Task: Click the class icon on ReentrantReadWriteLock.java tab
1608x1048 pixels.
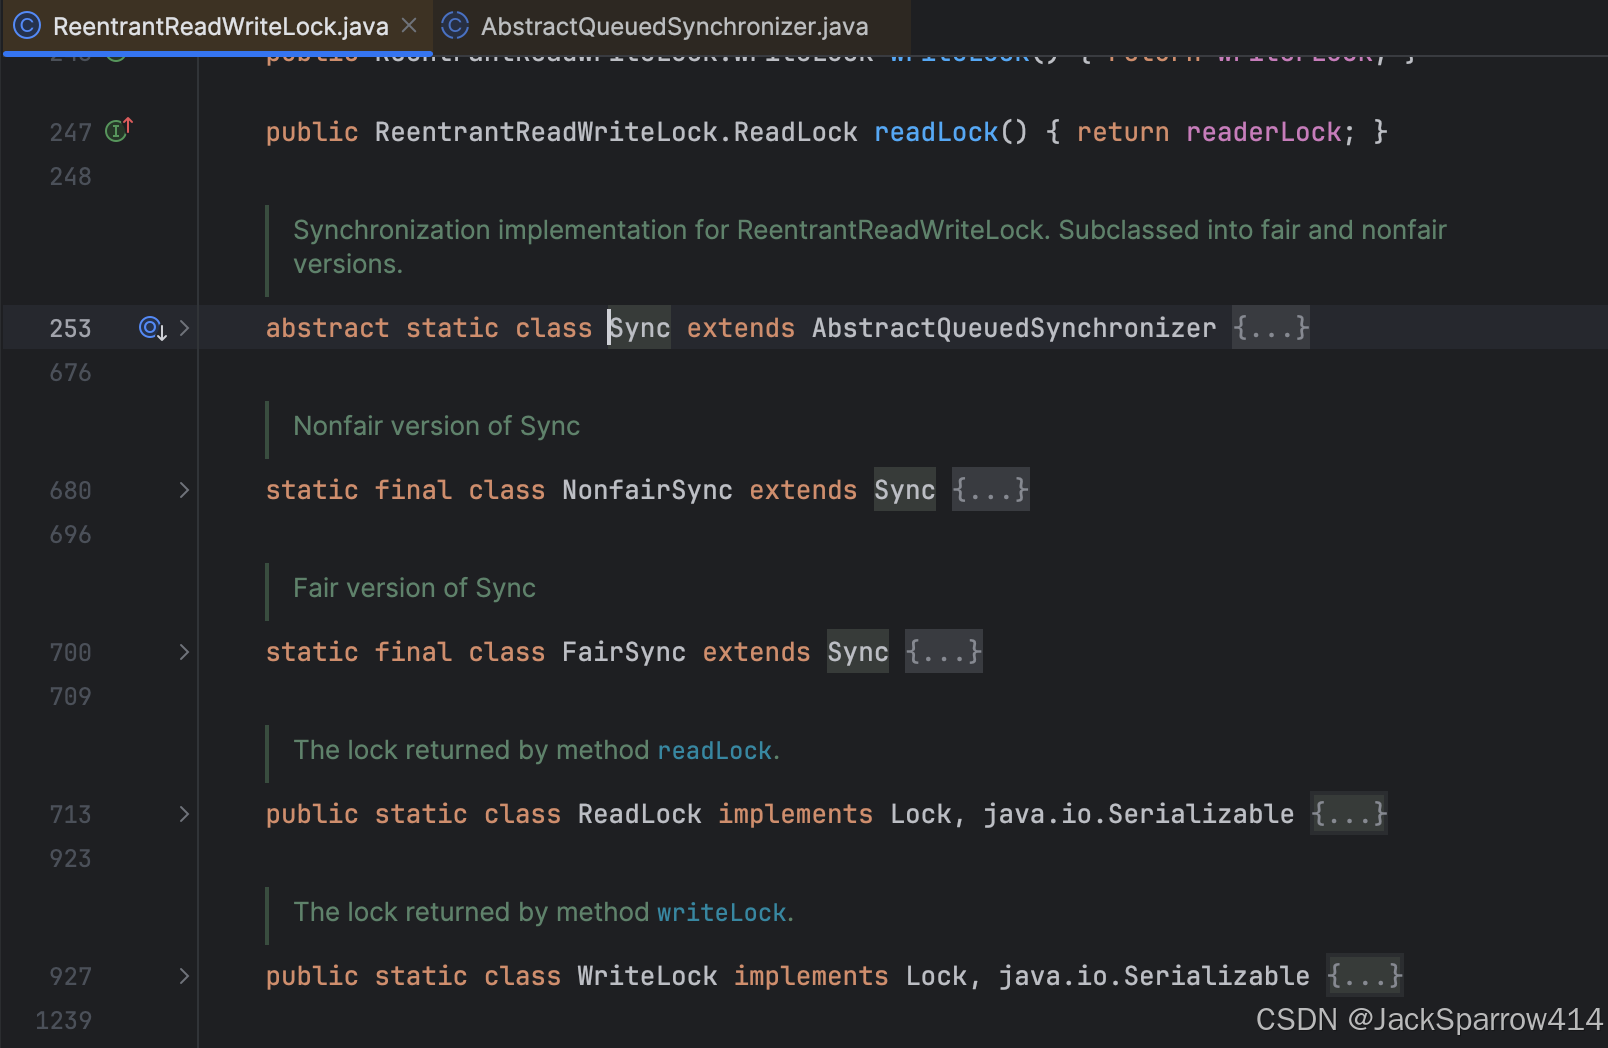Action: click(x=27, y=25)
